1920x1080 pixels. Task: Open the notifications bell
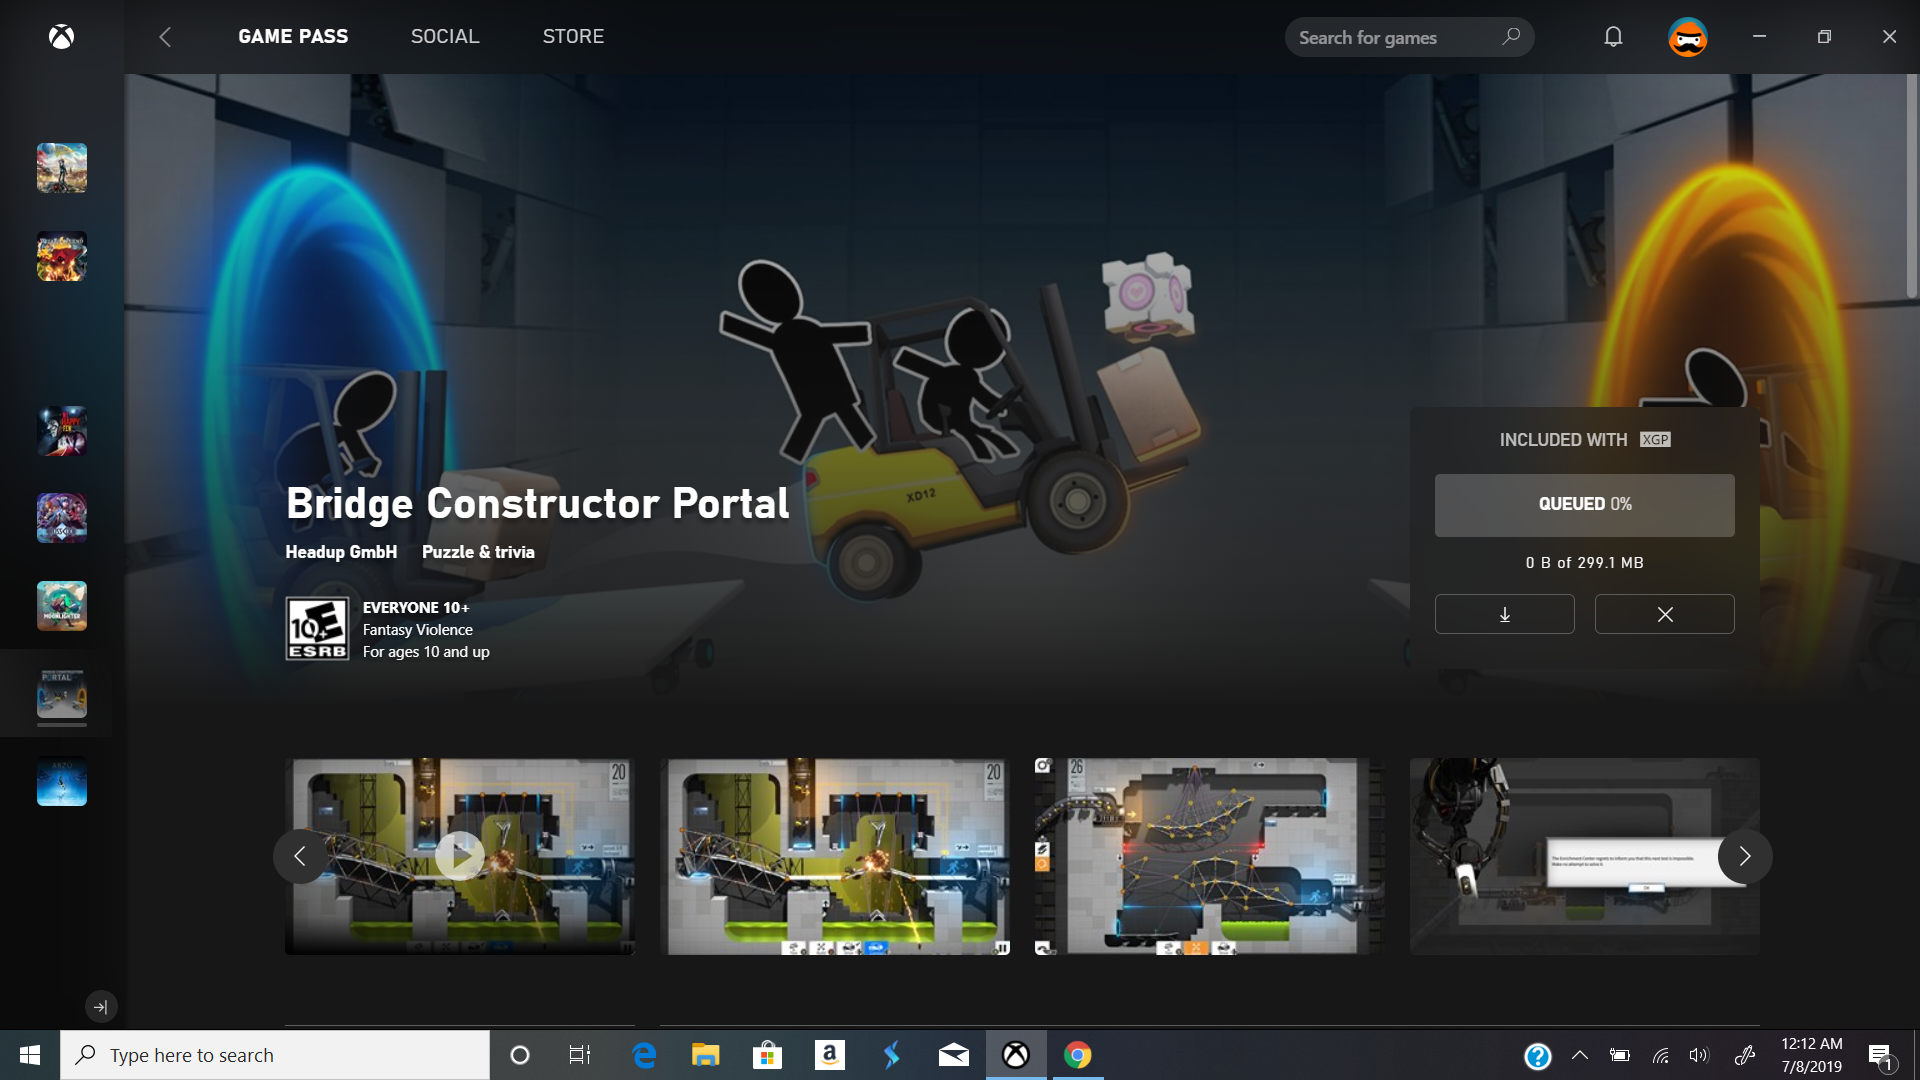[1613, 37]
